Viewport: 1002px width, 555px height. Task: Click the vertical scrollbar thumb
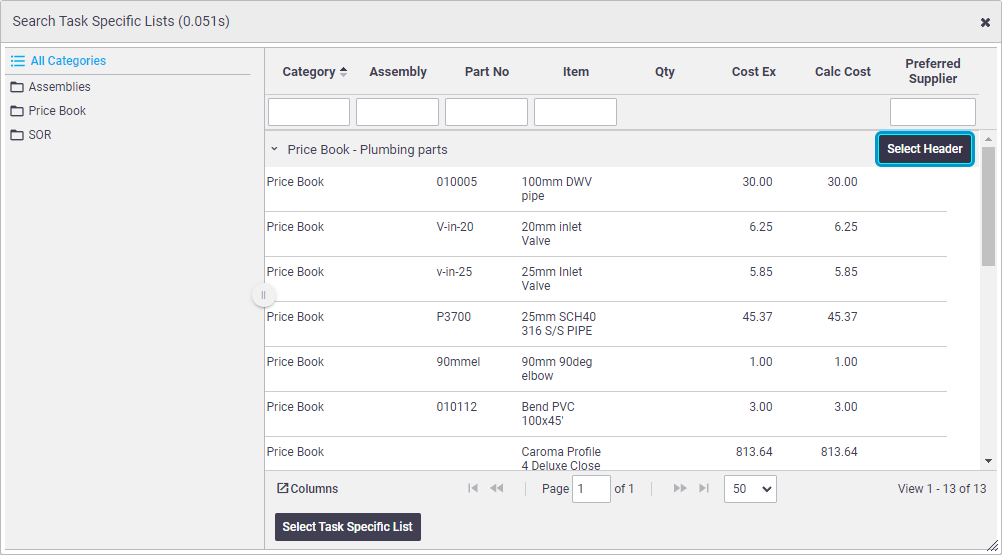(x=989, y=206)
